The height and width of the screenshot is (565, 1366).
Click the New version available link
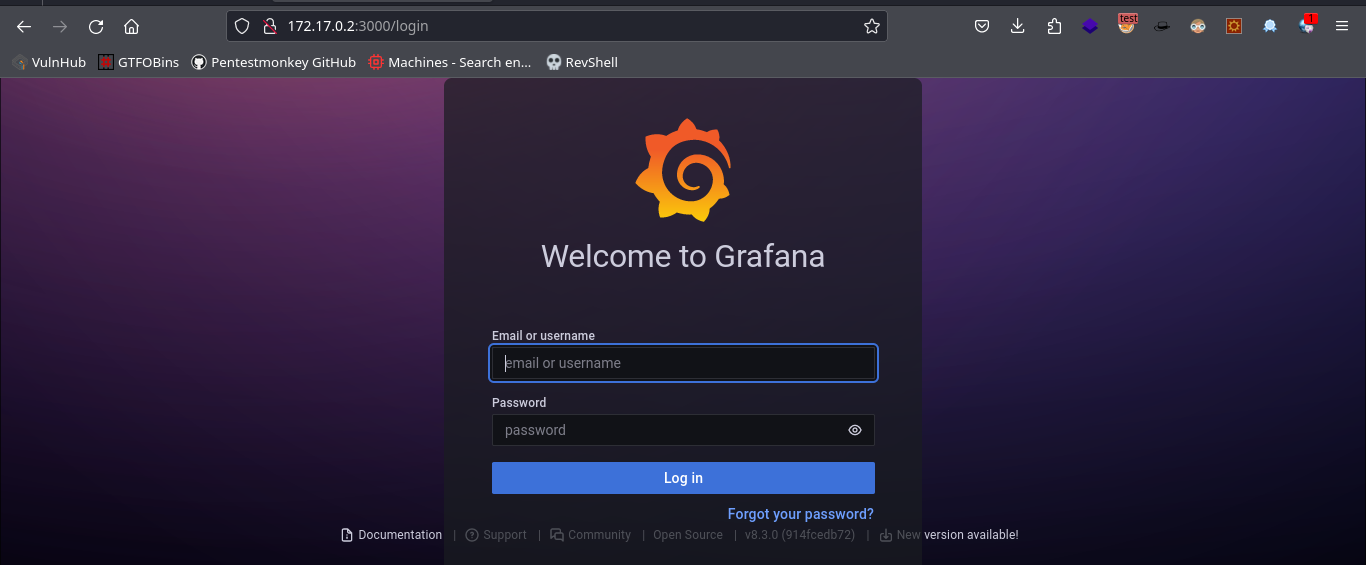[x=949, y=535]
